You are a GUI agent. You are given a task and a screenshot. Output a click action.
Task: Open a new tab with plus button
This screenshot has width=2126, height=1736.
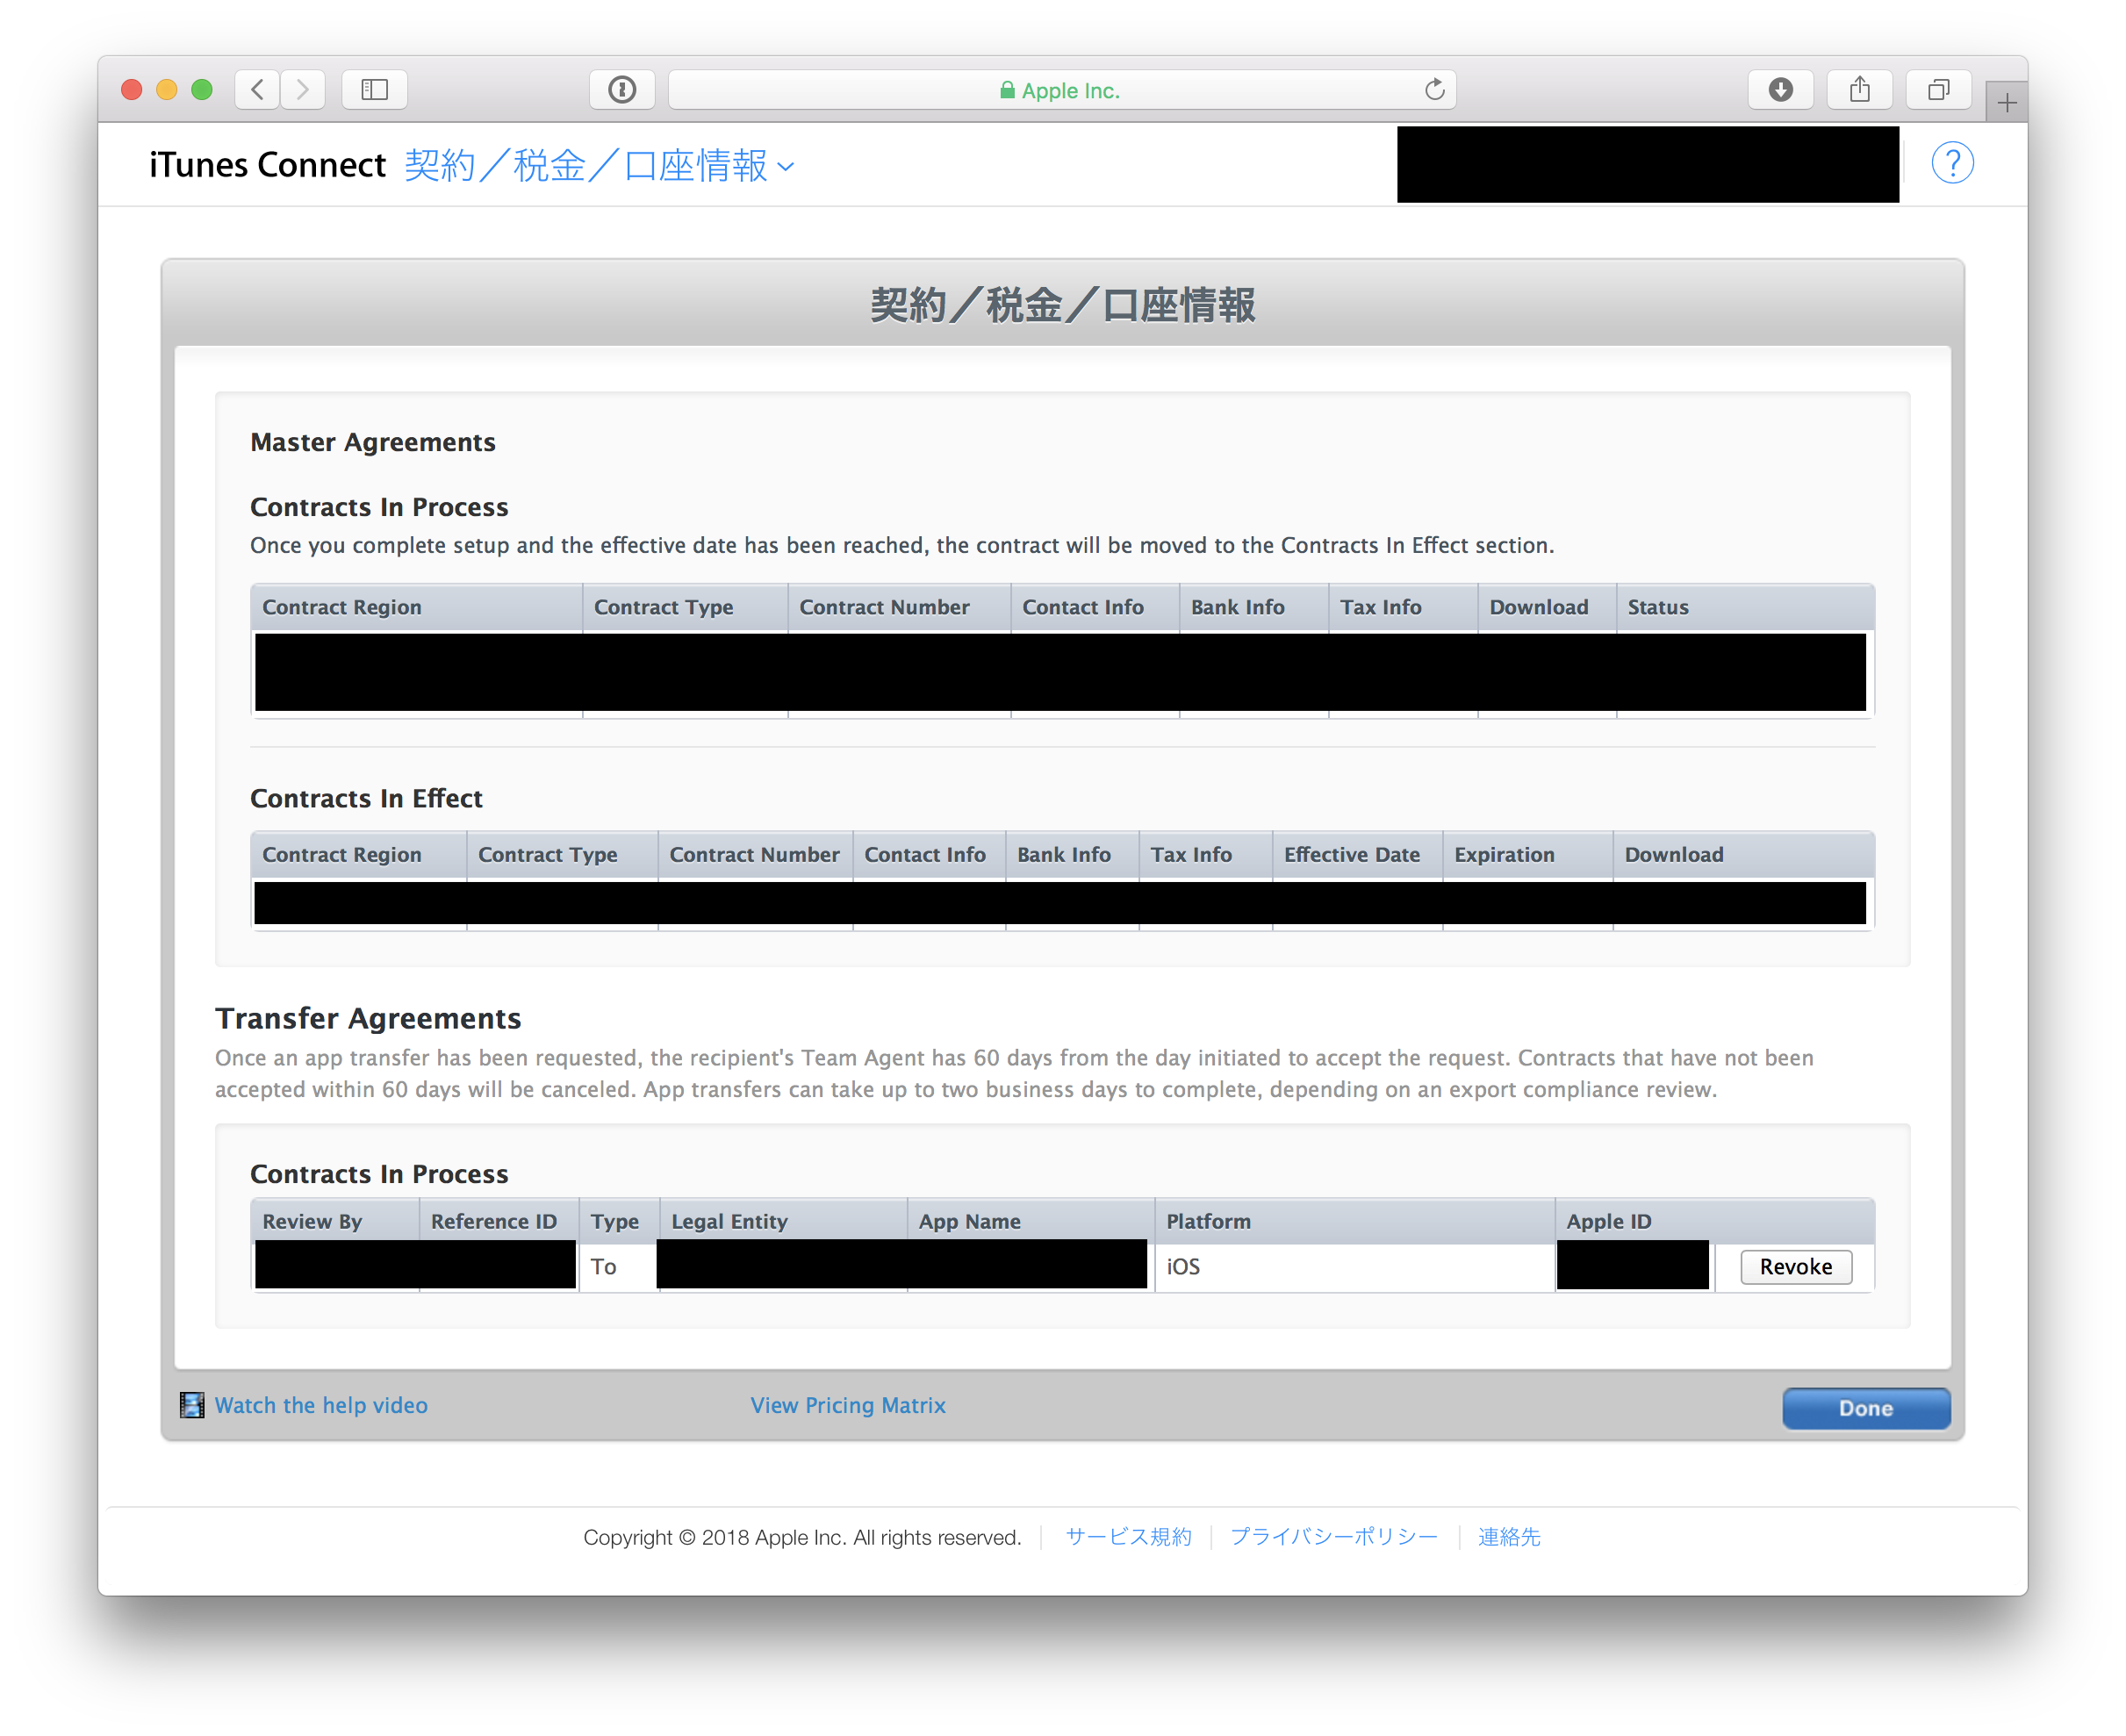point(2006,103)
